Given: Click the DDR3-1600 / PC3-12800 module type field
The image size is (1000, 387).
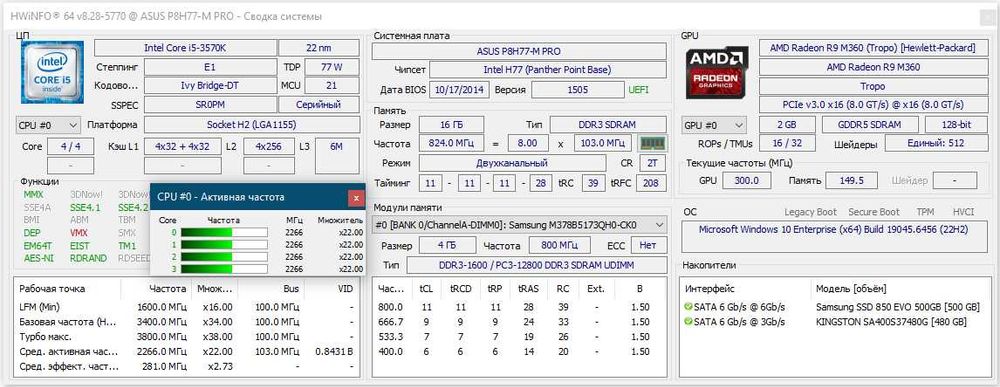Looking at the screenshot, I should [x=536, y=265].
